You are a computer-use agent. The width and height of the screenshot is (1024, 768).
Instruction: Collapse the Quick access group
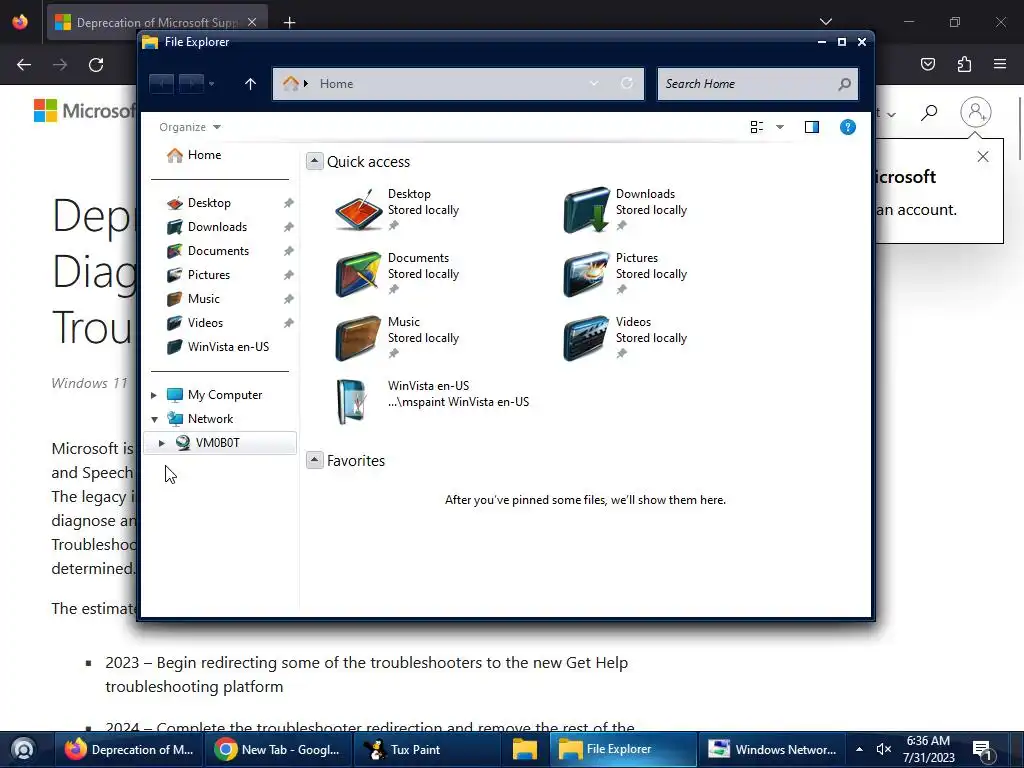click(314, 161)
